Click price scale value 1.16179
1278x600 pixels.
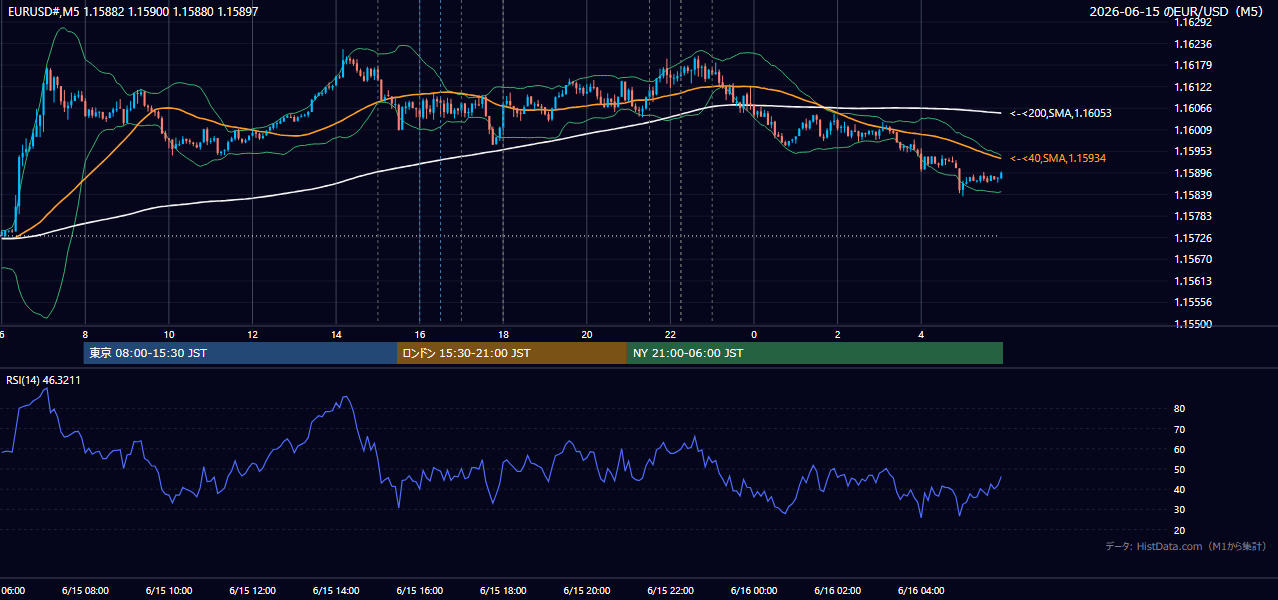coord(1193,65)
